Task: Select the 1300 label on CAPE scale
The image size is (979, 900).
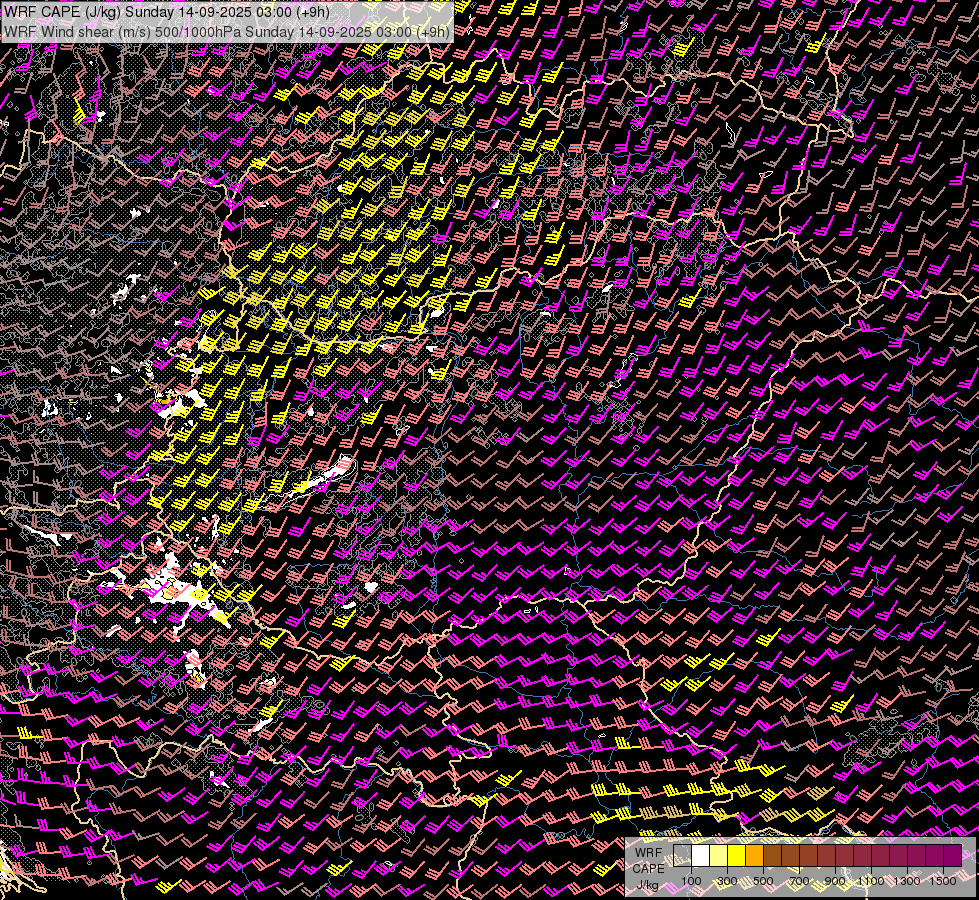Action: [x=907, y=881]
